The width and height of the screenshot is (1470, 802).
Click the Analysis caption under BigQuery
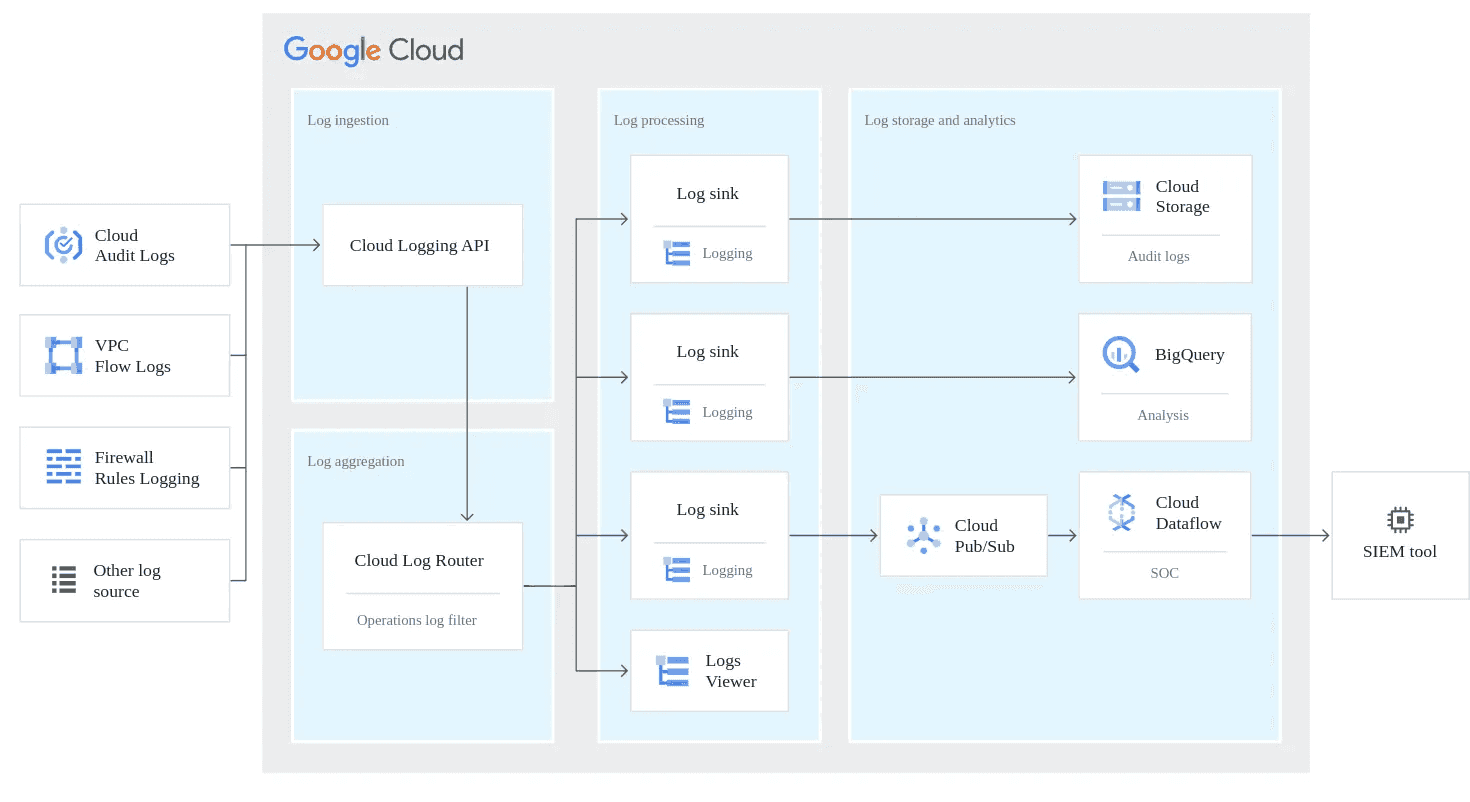1163,415
